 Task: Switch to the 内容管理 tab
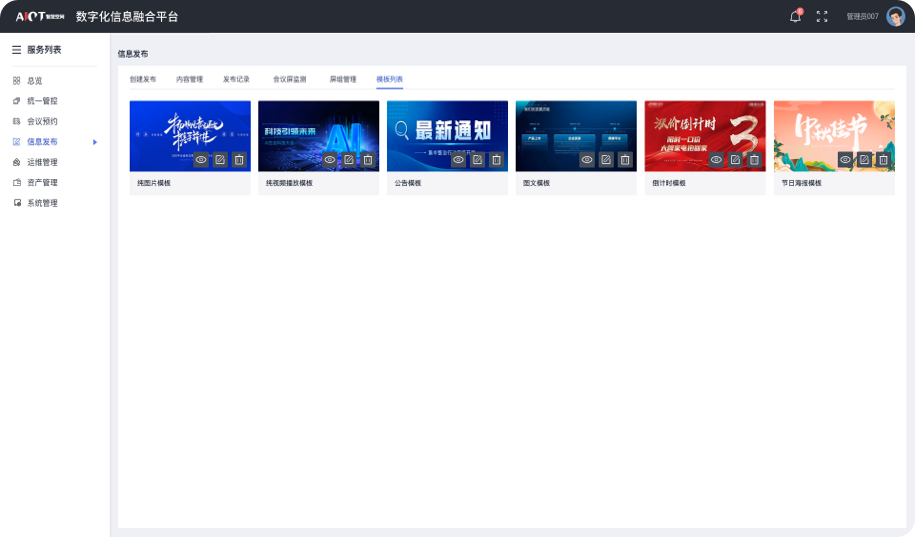coord(190,79)
